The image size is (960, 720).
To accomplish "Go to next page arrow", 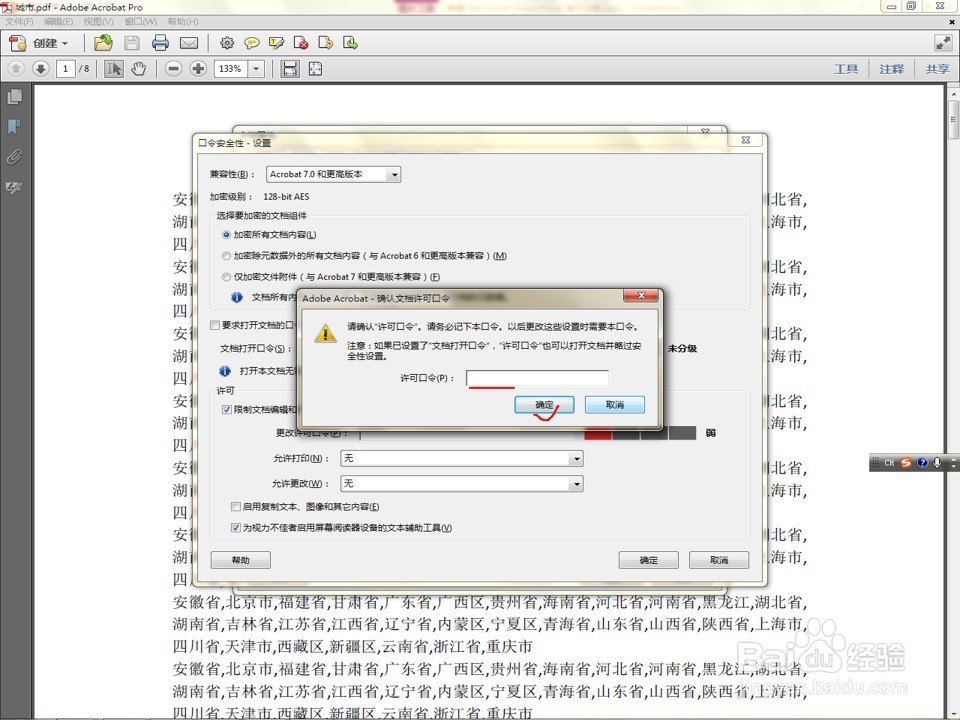I will coord(40,69).
